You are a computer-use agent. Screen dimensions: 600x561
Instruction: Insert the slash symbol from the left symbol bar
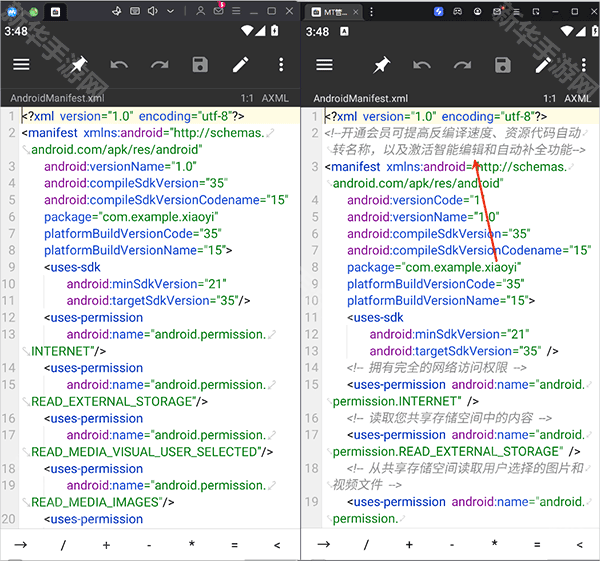(62, 544)
